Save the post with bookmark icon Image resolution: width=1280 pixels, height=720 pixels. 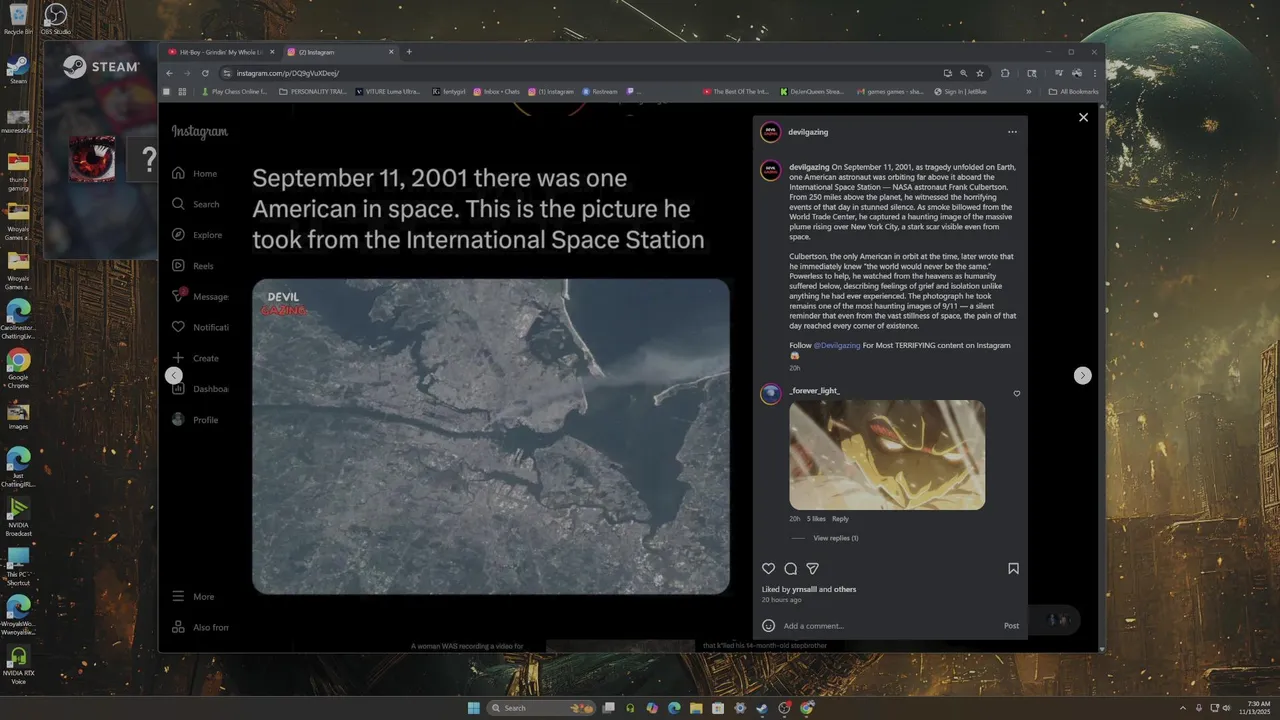coord(1013,568)
